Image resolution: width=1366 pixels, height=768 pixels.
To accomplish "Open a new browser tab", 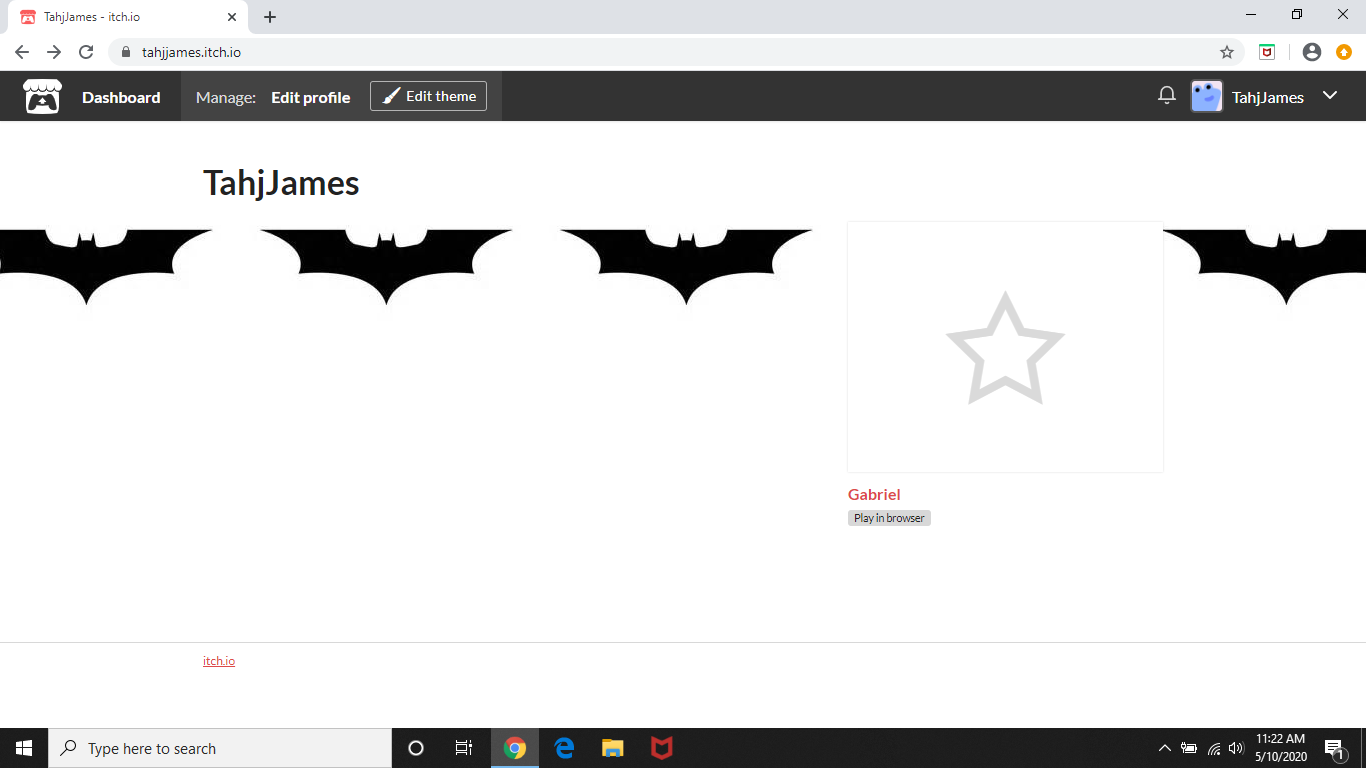I will 270,17.
